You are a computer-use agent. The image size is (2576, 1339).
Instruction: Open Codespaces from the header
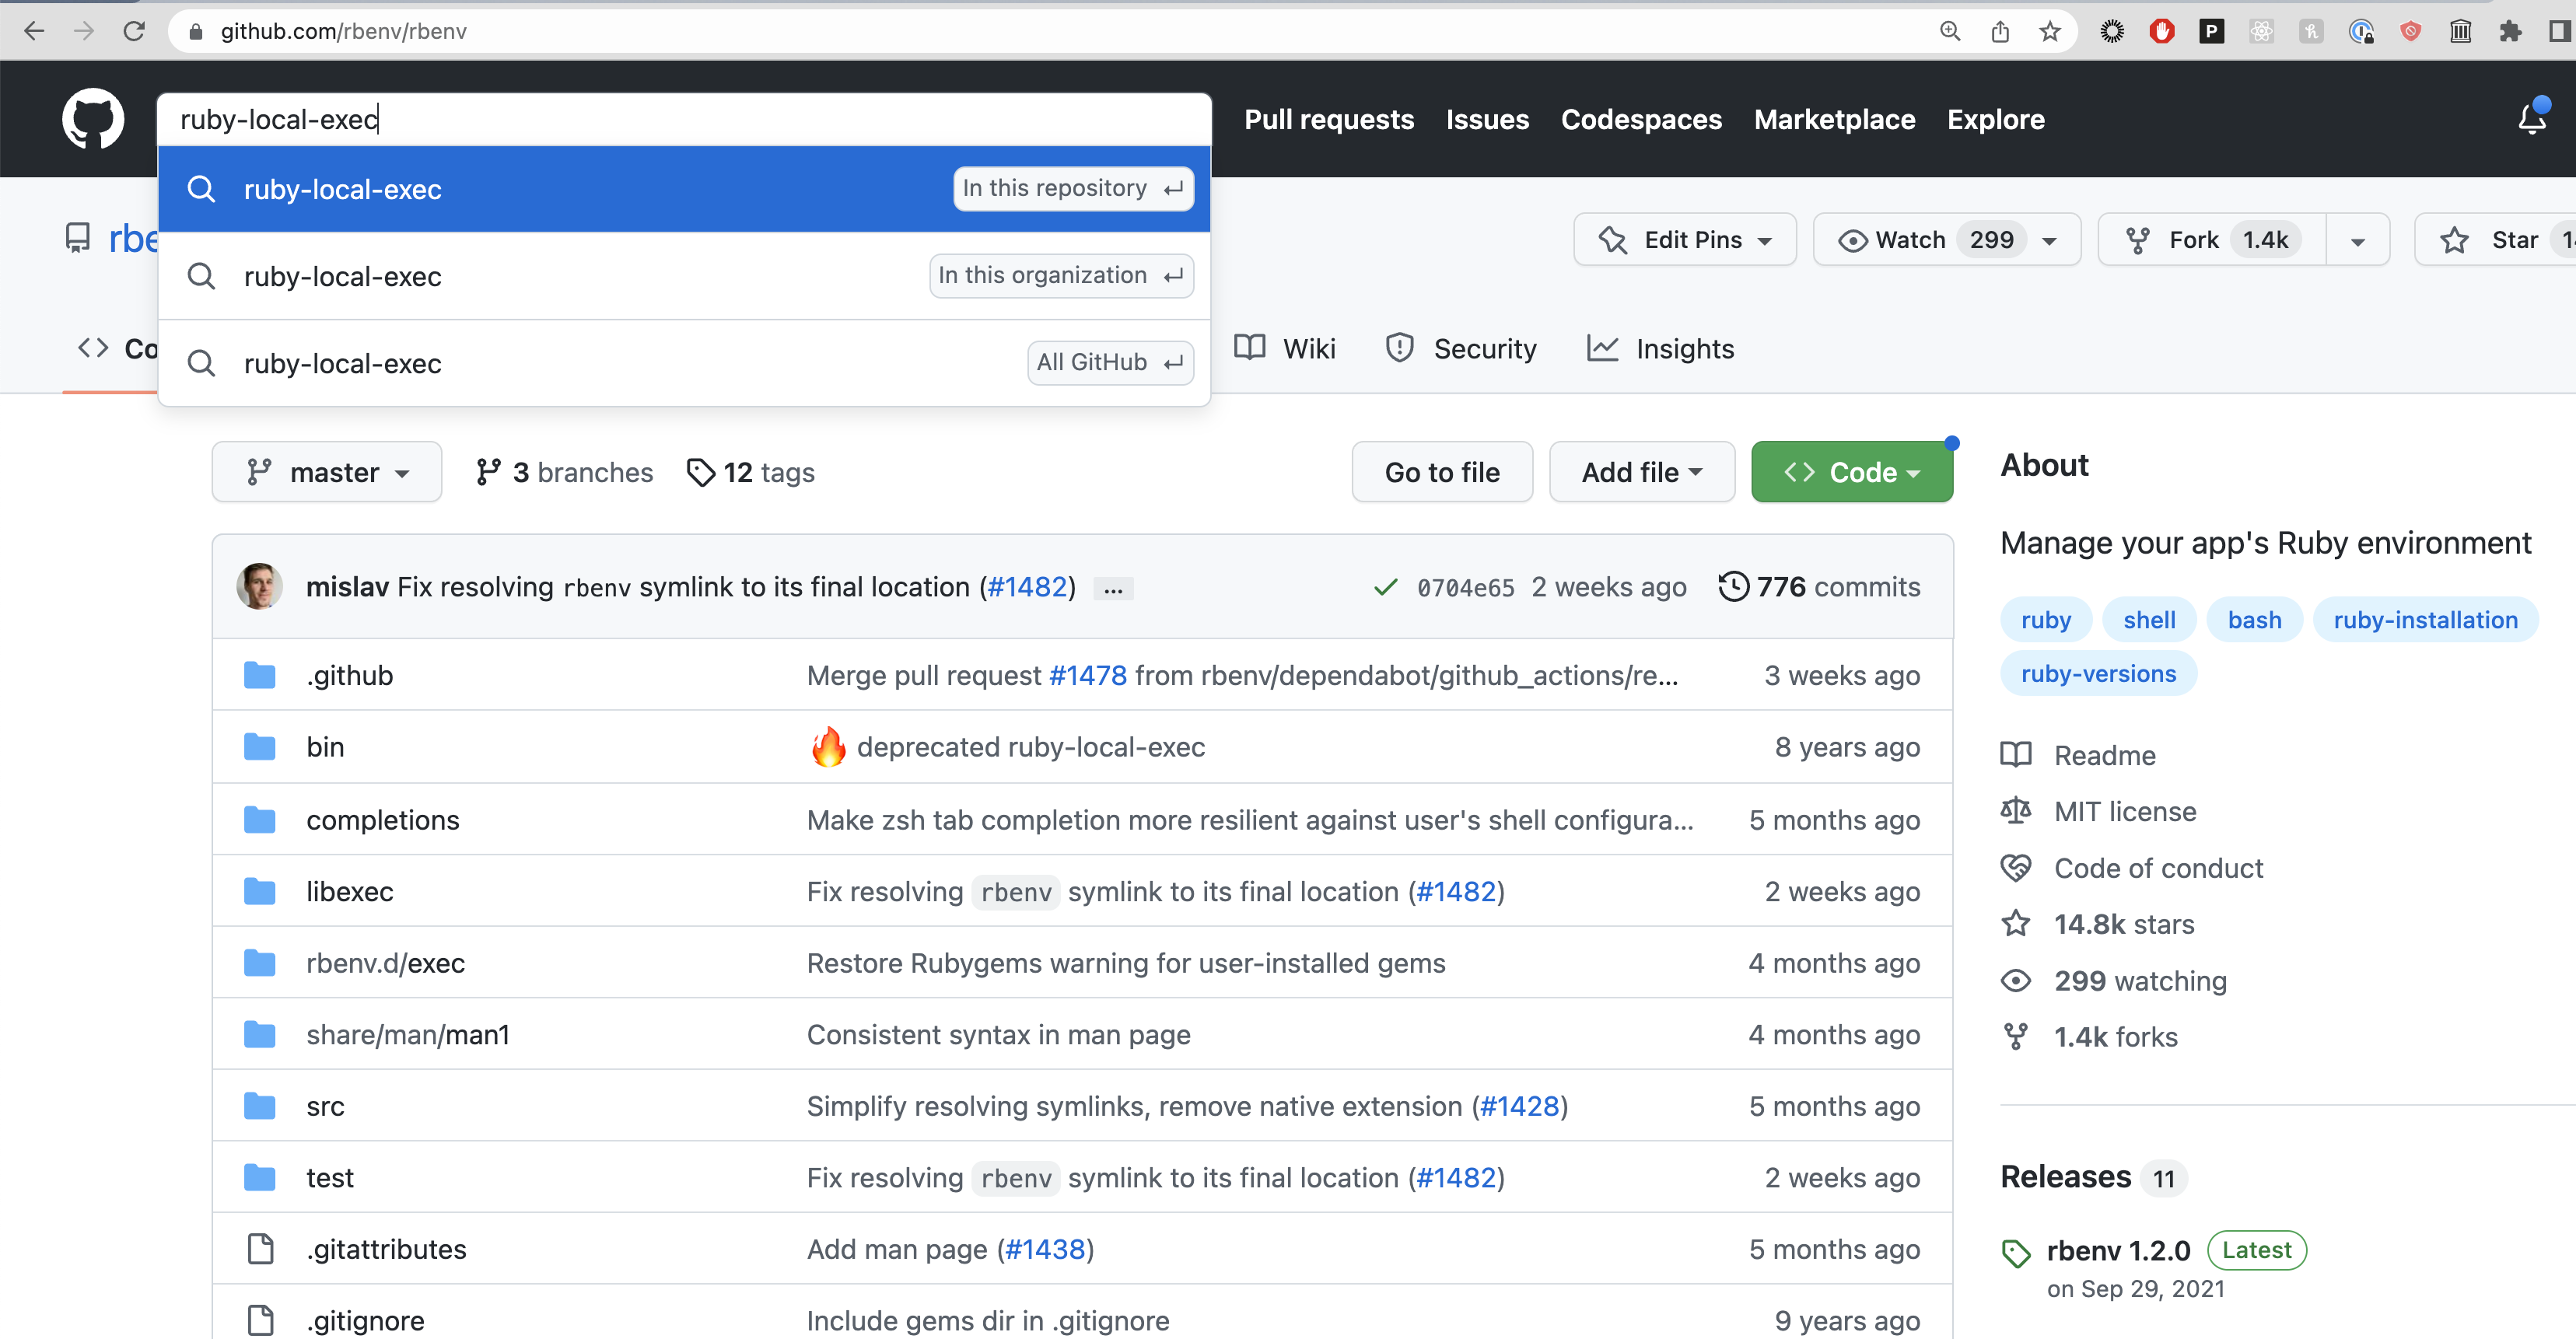[x=1641, y=119]
